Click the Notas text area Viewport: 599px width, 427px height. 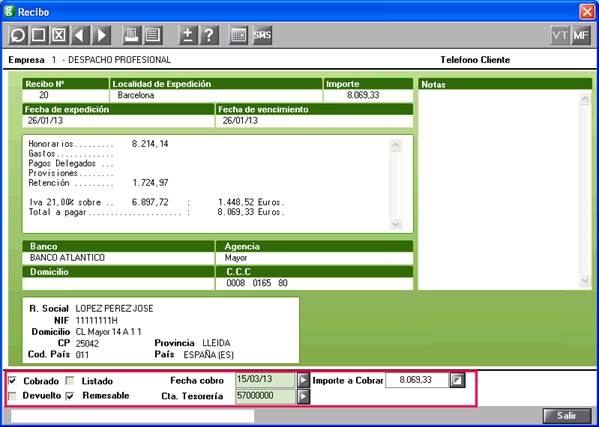click(499, 189)
